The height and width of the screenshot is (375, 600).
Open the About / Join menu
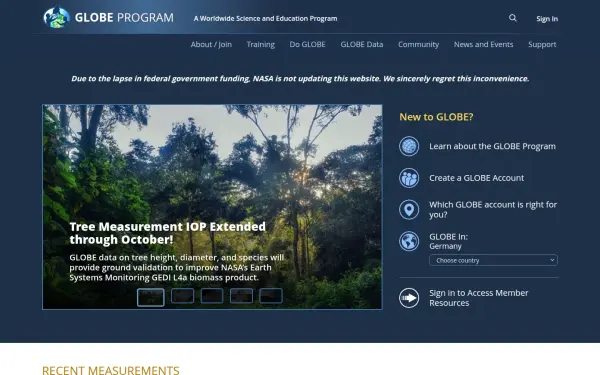211,44
